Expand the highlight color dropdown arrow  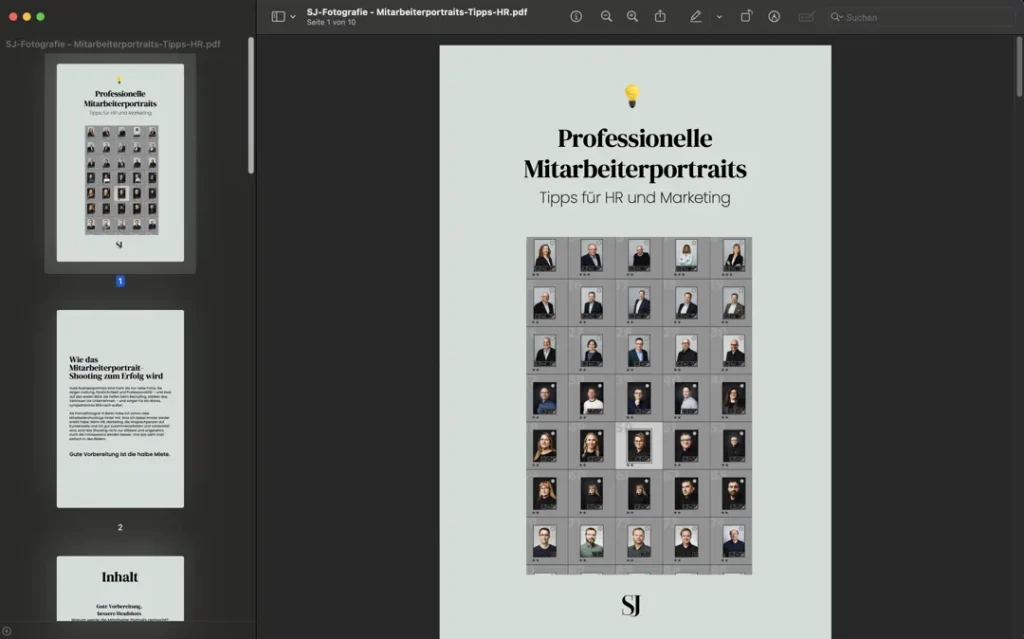[x=719, y=17]
